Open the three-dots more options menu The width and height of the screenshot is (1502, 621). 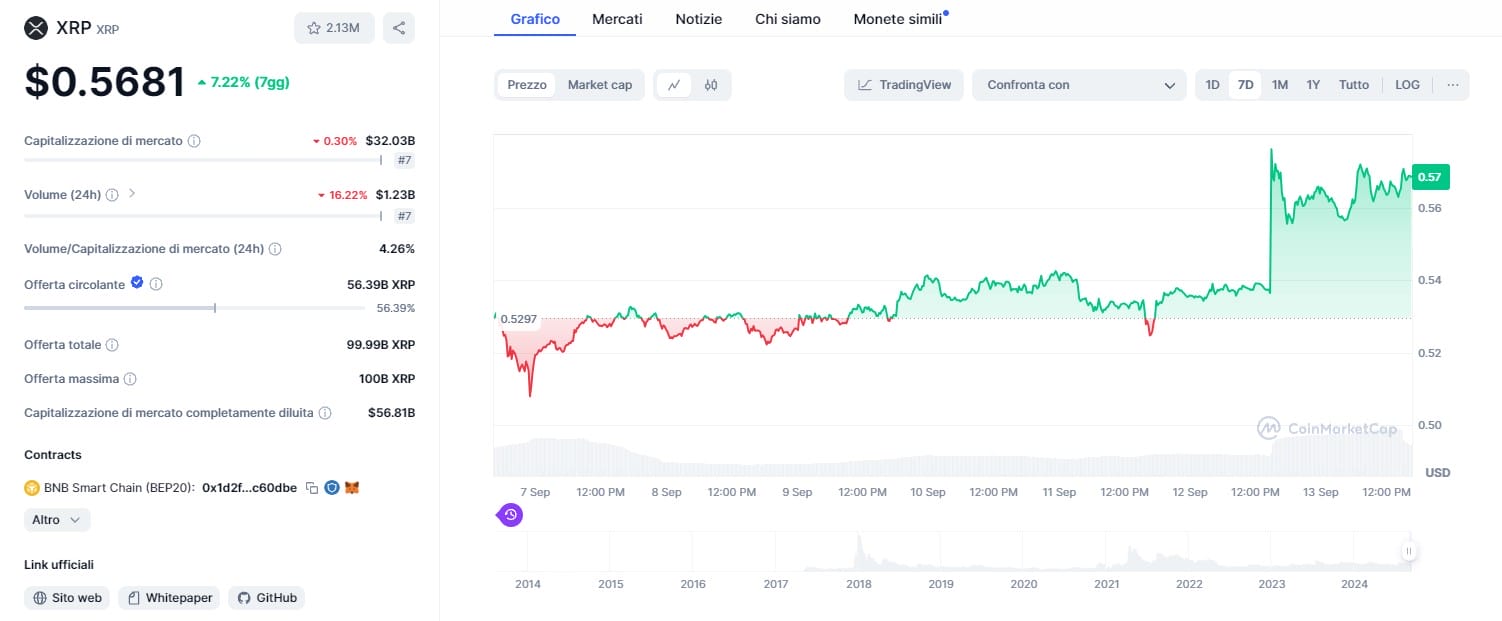[1453, 85]
